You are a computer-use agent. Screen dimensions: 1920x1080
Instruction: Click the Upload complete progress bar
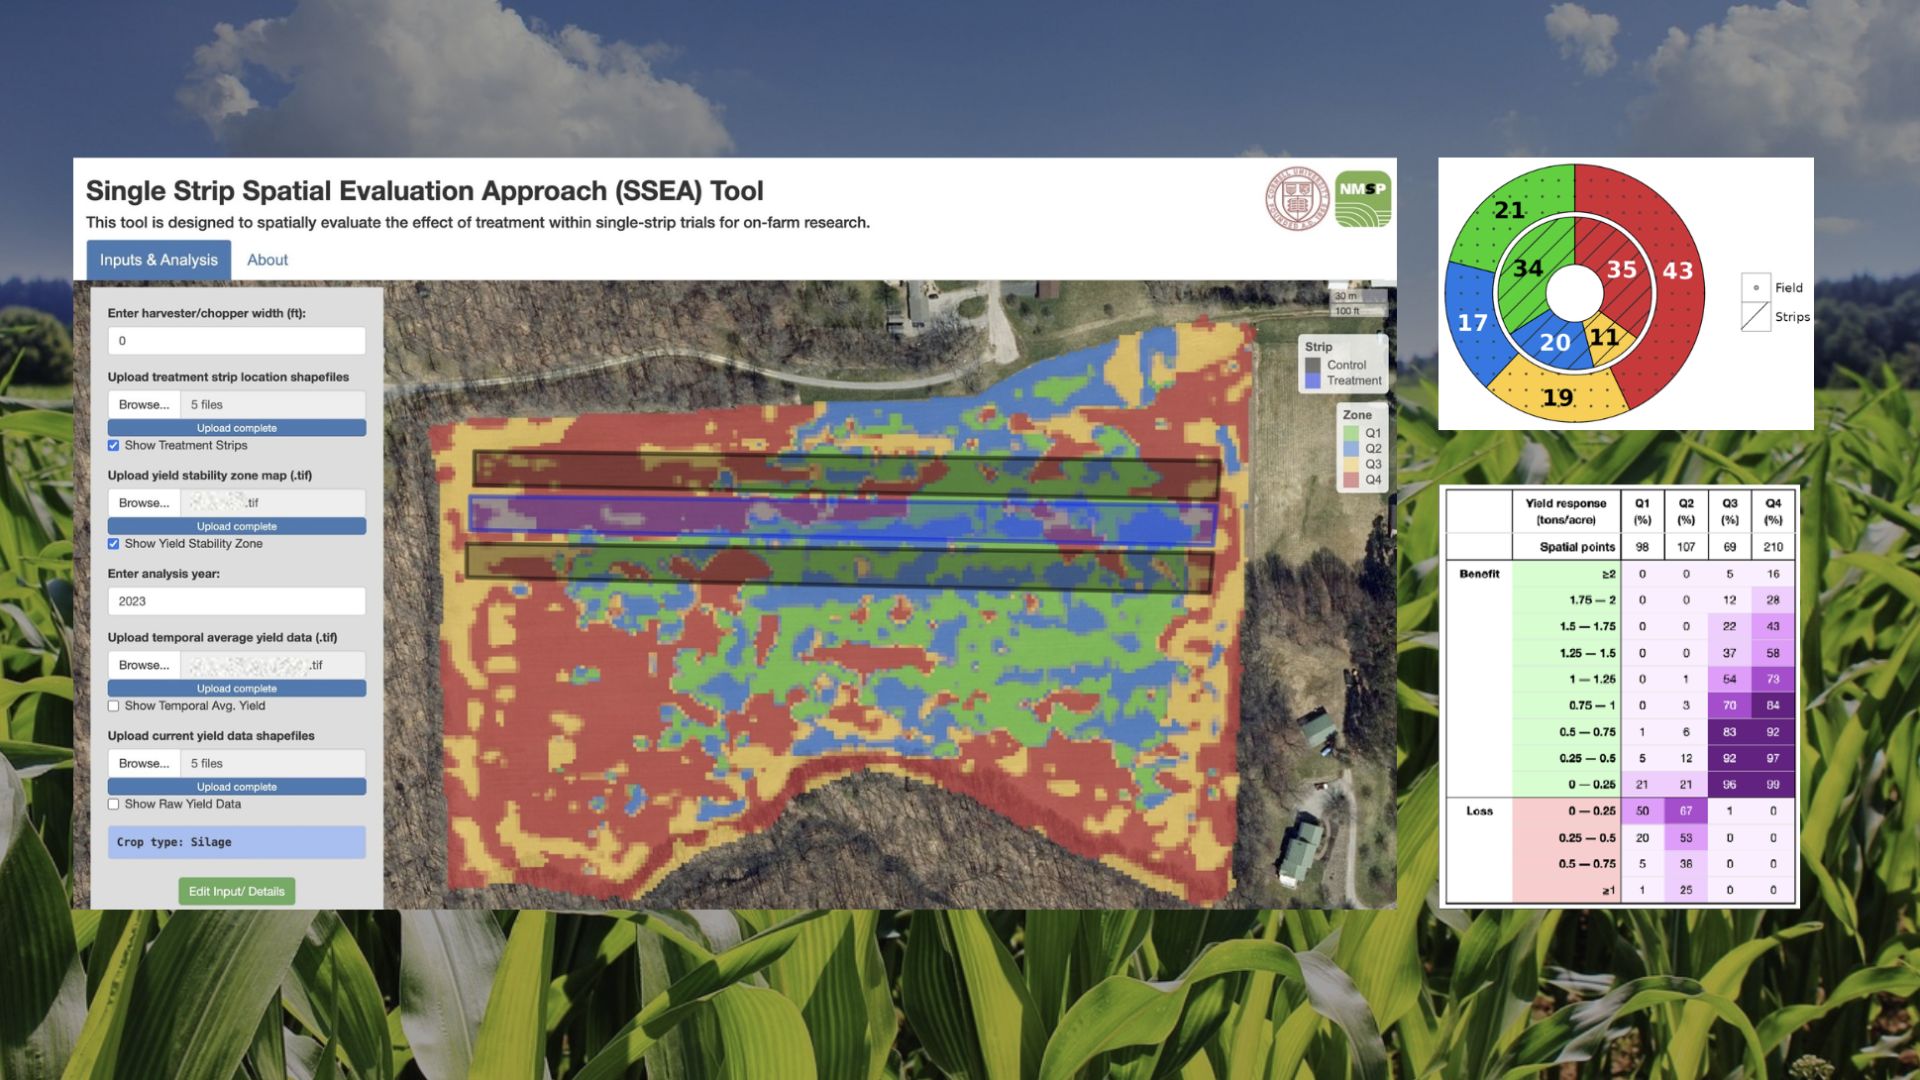[236, 427]
